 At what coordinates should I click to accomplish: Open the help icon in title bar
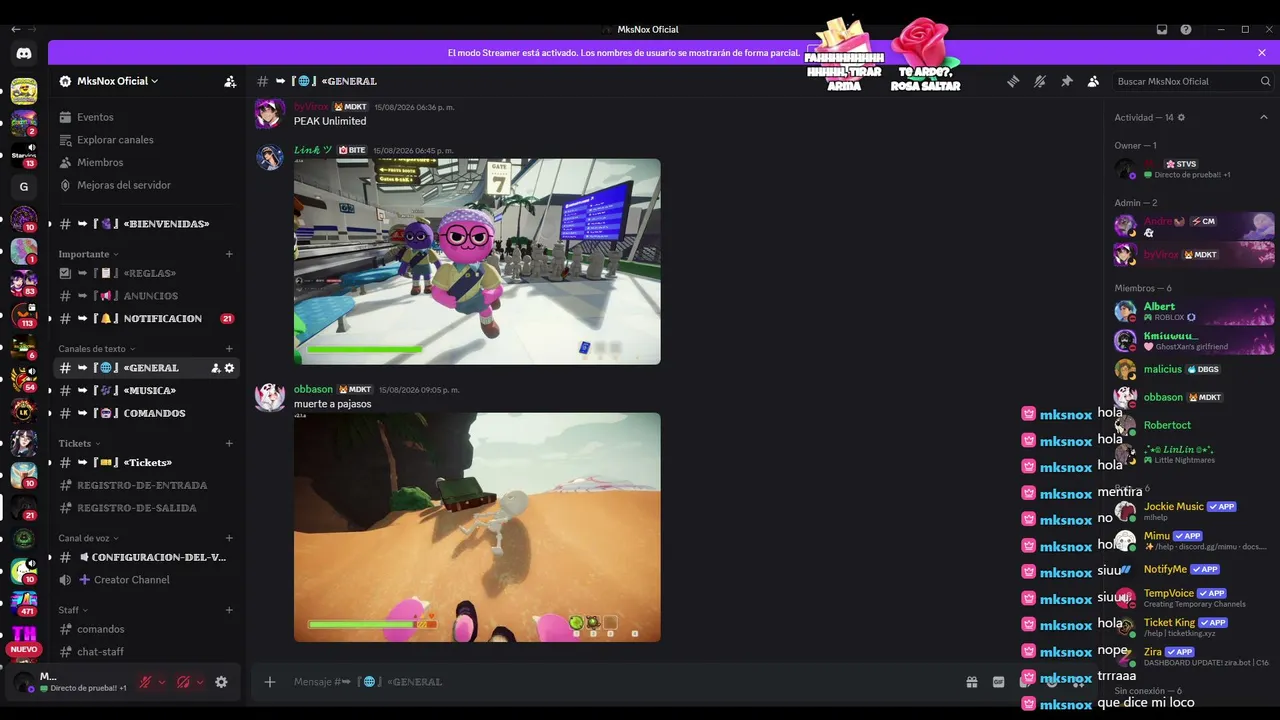pyautogui.click(x=1186, y=29)
